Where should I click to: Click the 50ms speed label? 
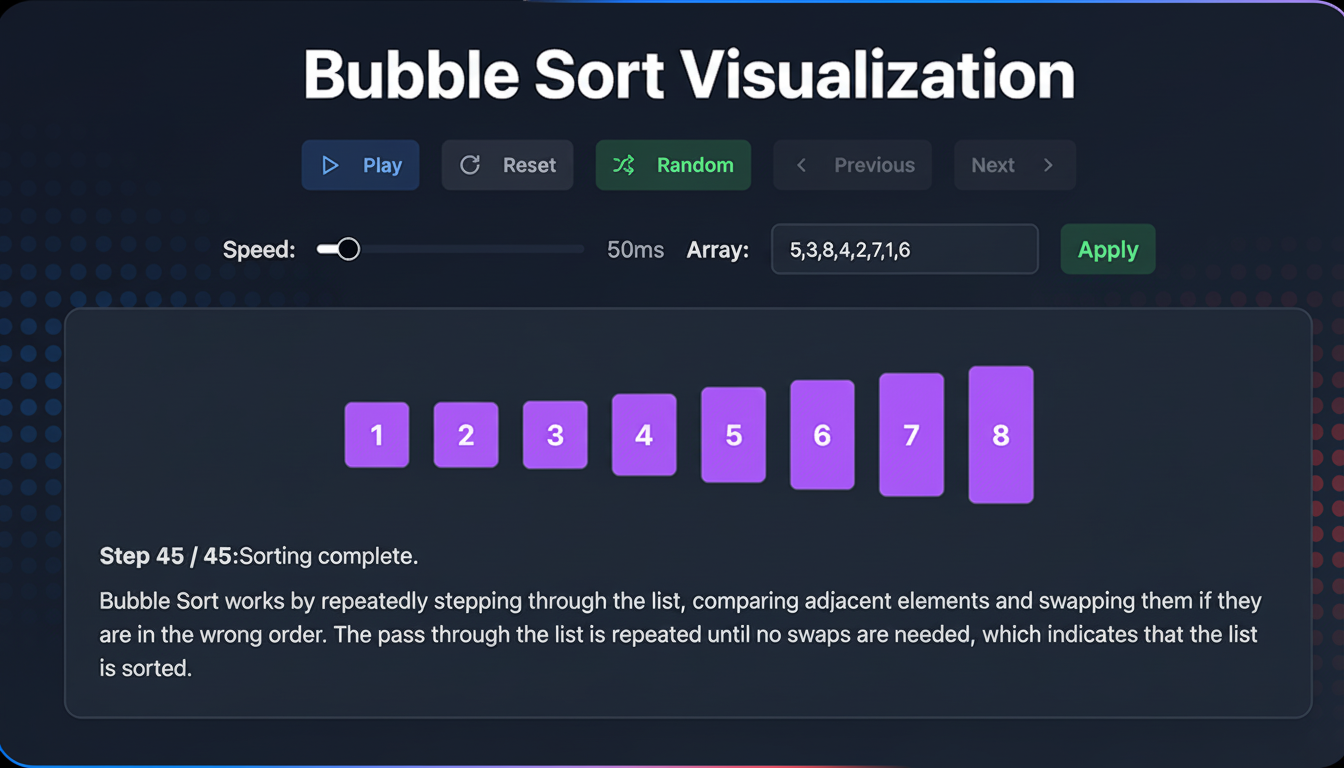point(635,250)
